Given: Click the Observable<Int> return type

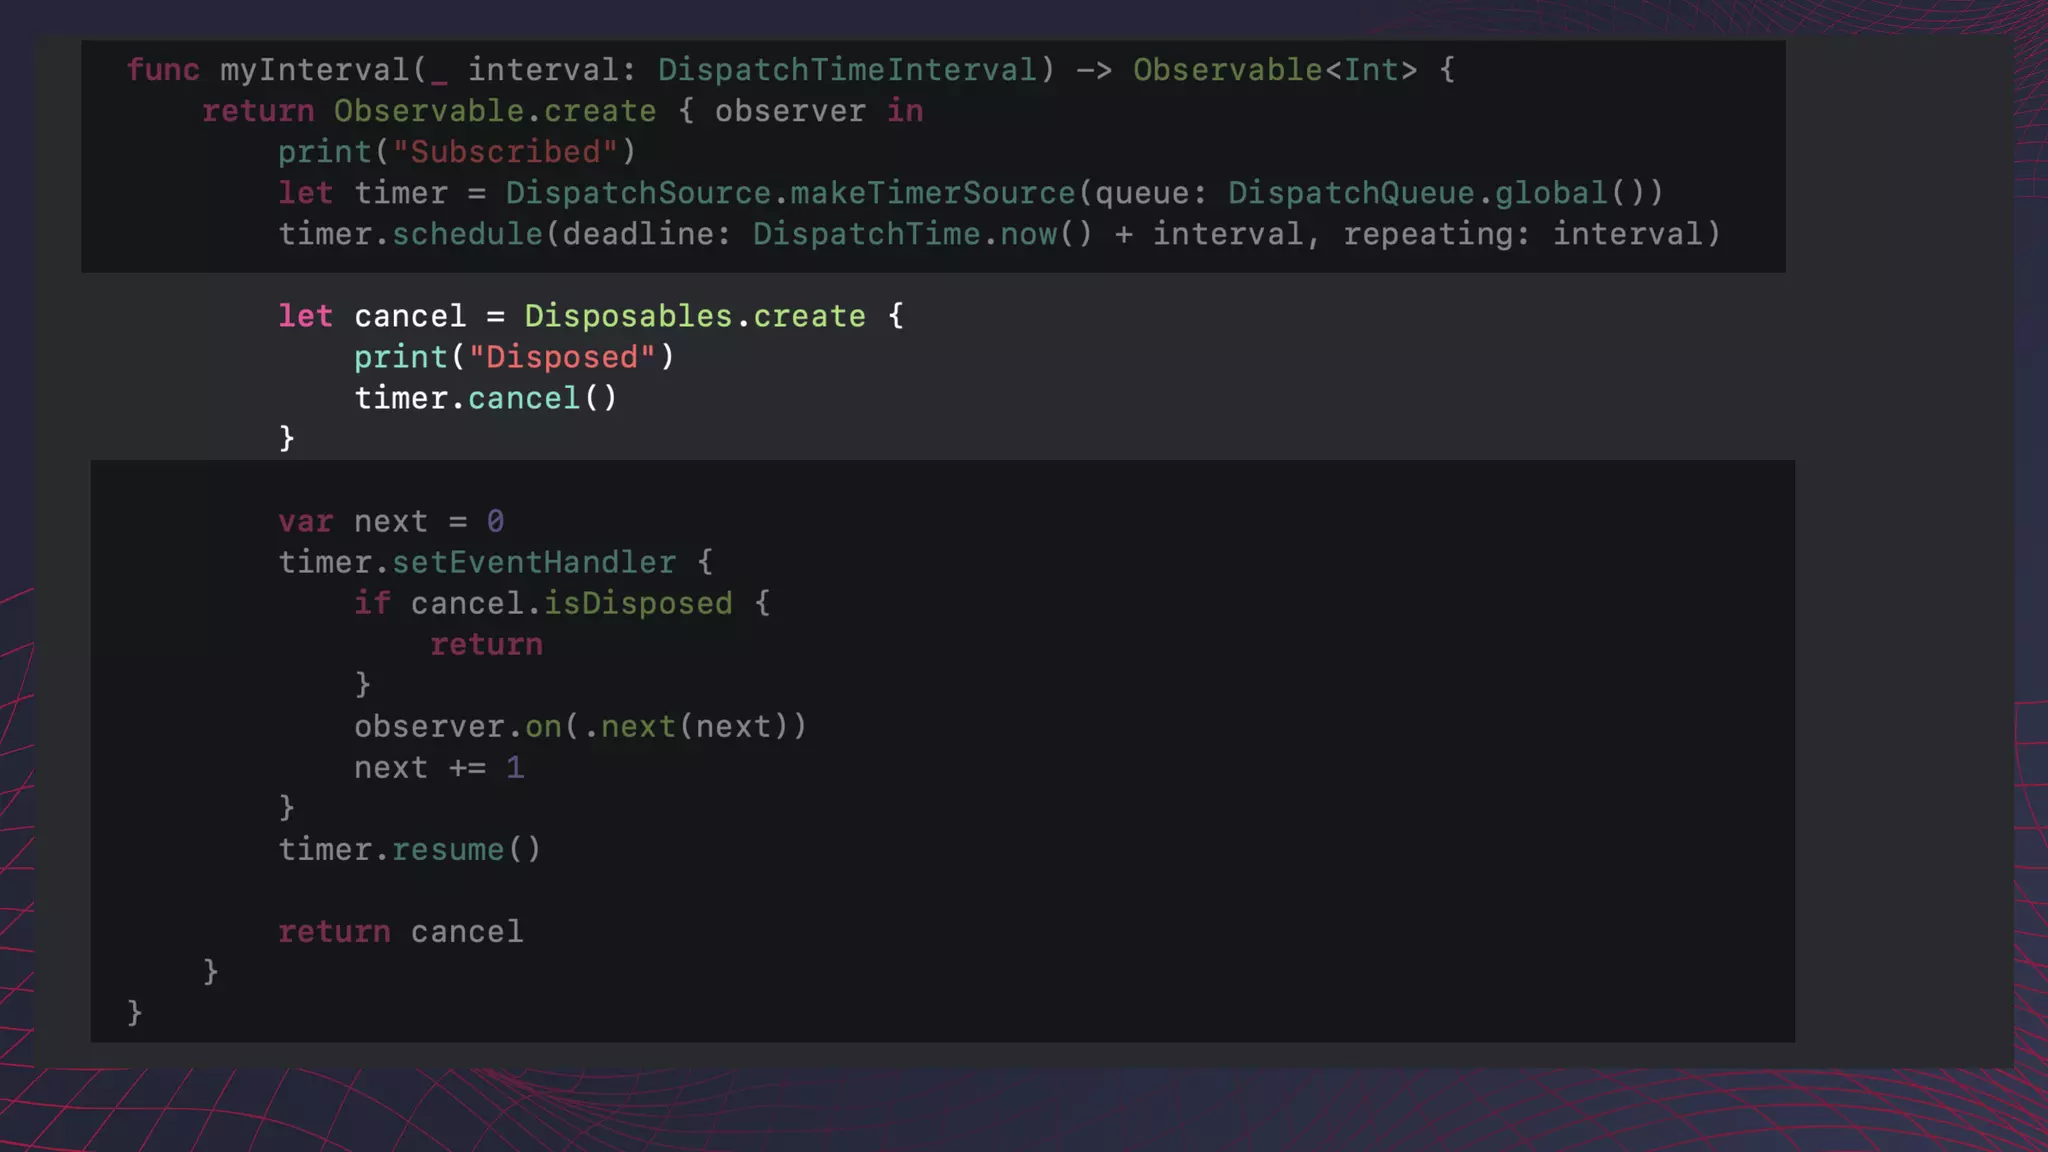Looking at the screenshot, I should point(1275,70).
